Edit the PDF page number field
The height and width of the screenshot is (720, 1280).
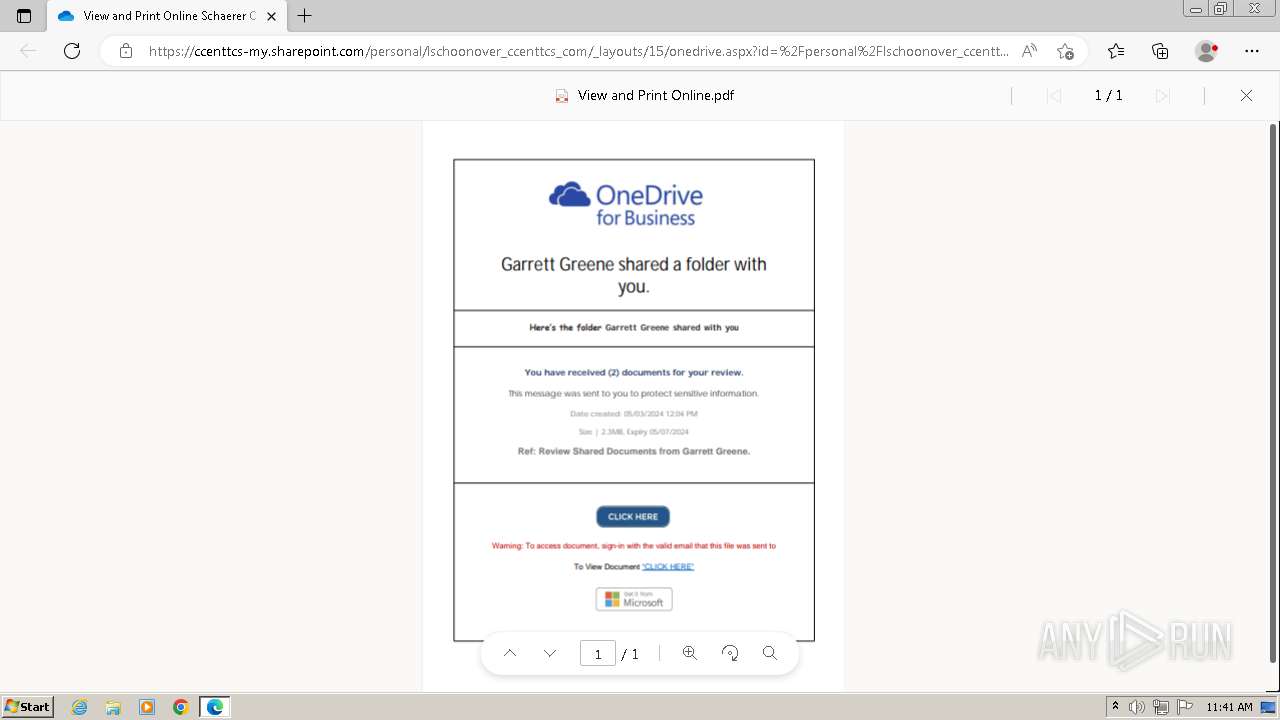click(598, 654)
